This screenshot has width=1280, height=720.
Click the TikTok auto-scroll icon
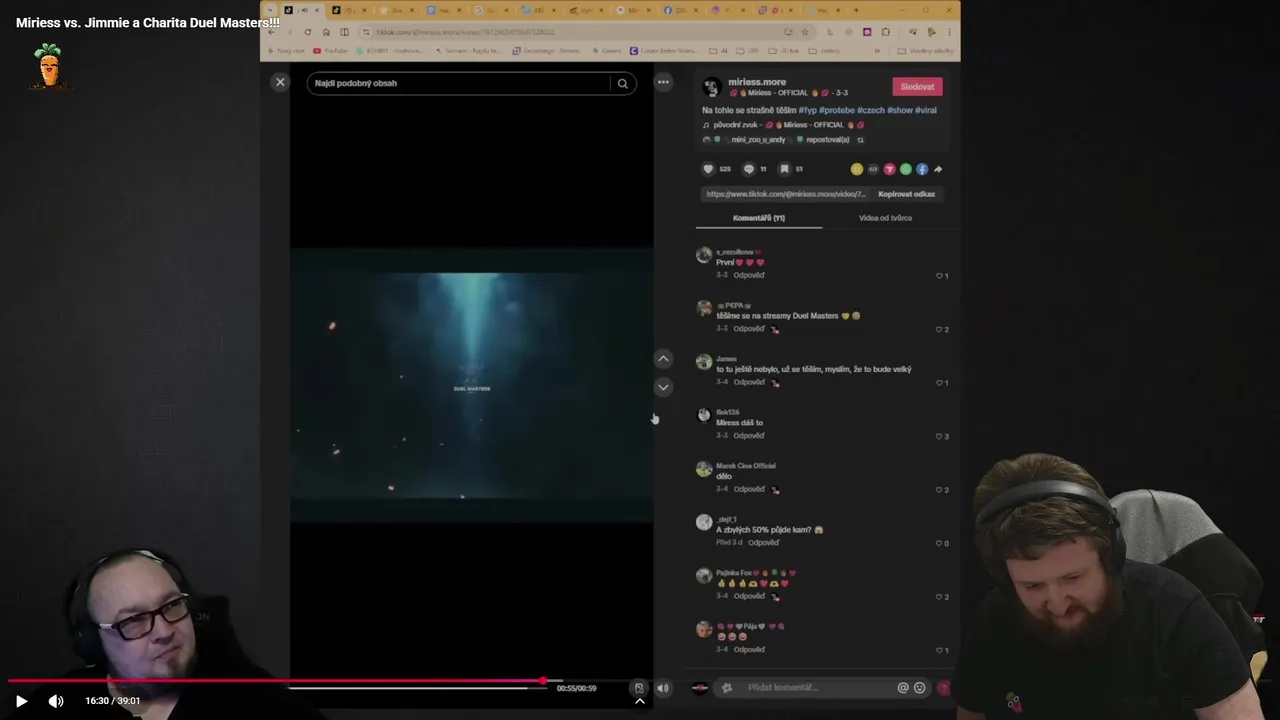(639, 688)
